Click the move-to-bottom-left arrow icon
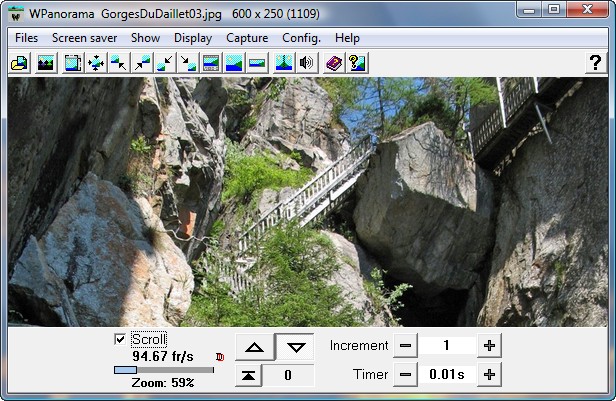The image size is (616, 401). click(x=165, y=63)
